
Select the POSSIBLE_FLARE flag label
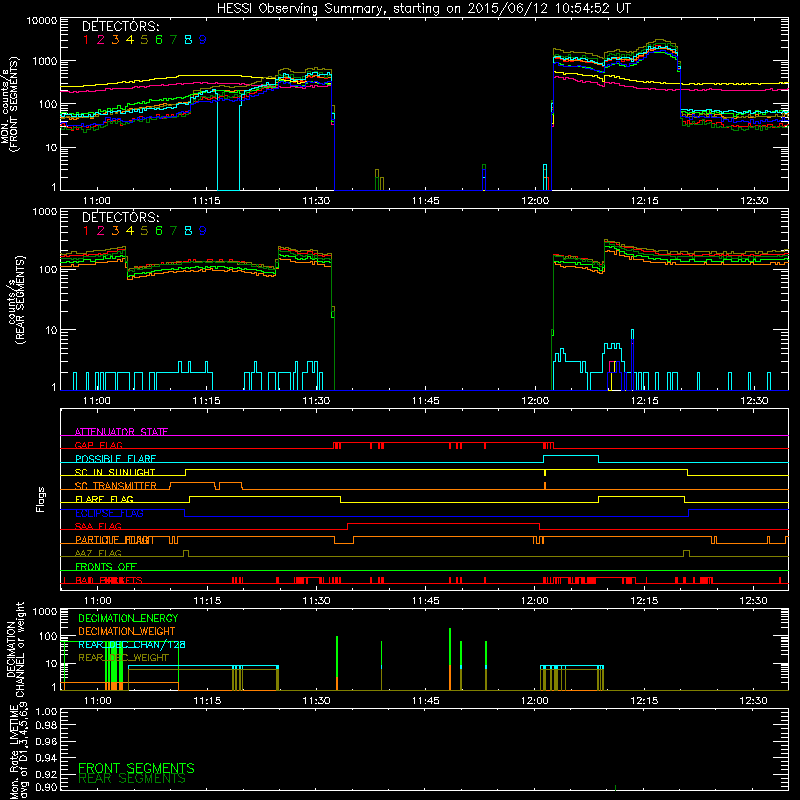[115, 459]
